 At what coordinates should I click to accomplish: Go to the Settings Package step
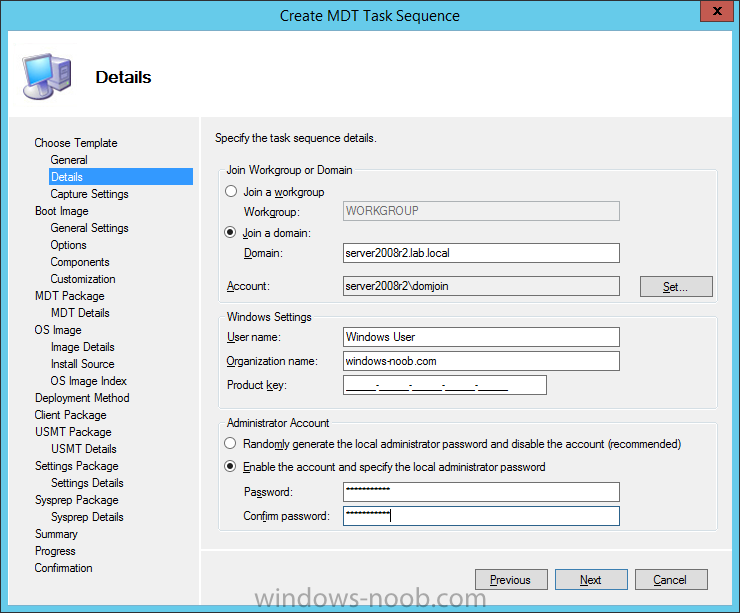[76, 466]
